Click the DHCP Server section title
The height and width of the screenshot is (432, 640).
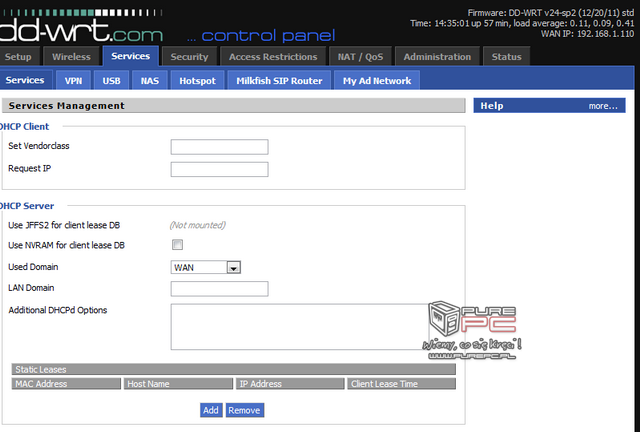click(27, 206)
